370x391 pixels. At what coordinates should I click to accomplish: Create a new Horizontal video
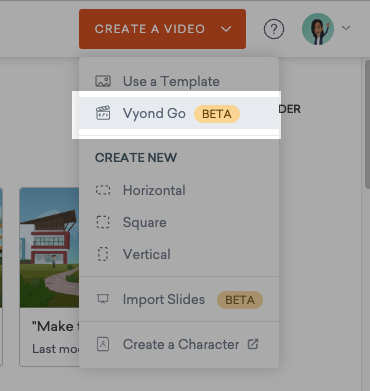click(x=179, y=190)
